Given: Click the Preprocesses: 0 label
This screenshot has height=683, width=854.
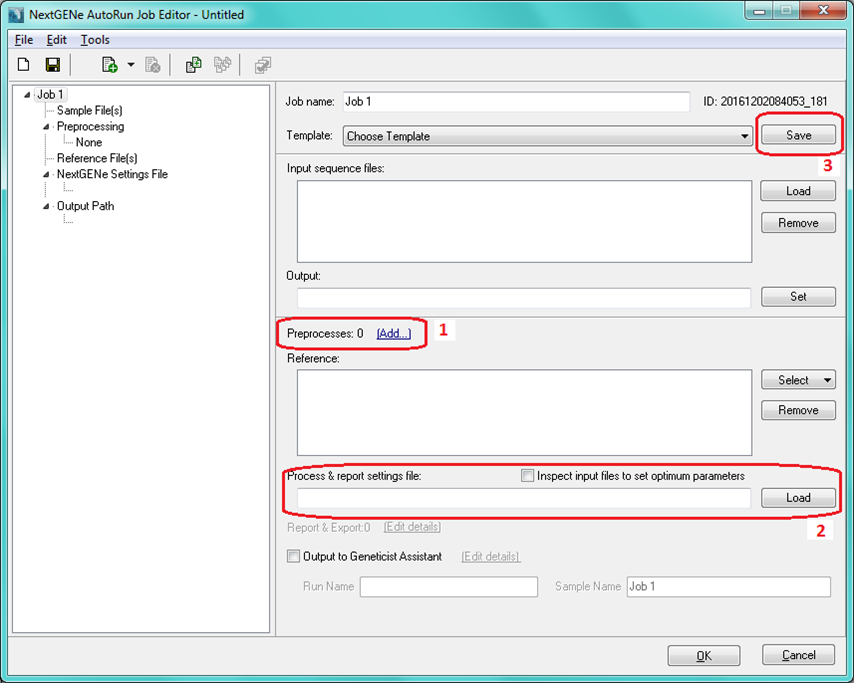Looking at the screenshot, I should pyautogui.click(x=325, y=333).
